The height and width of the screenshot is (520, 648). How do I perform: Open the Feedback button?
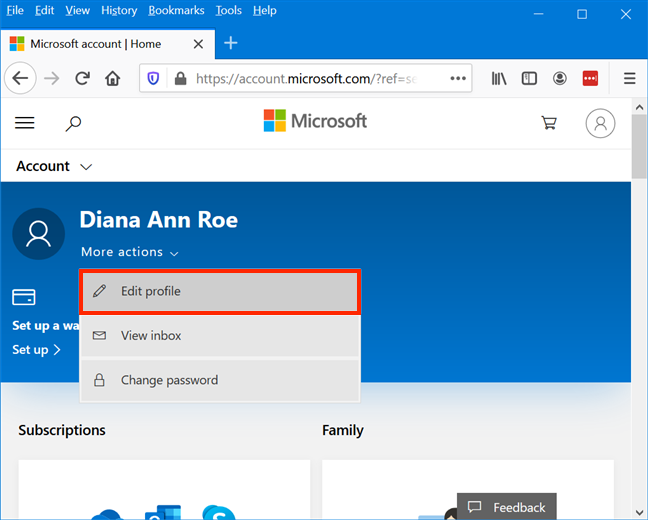tap(507, 506)
